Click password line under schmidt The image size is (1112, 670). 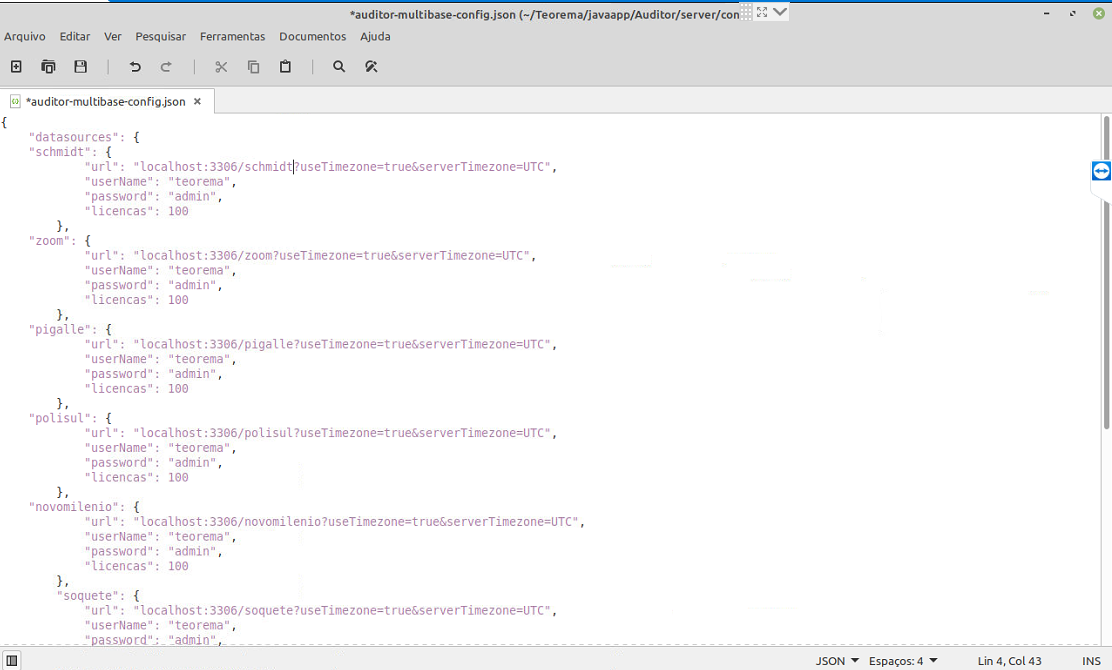(153, 196)
